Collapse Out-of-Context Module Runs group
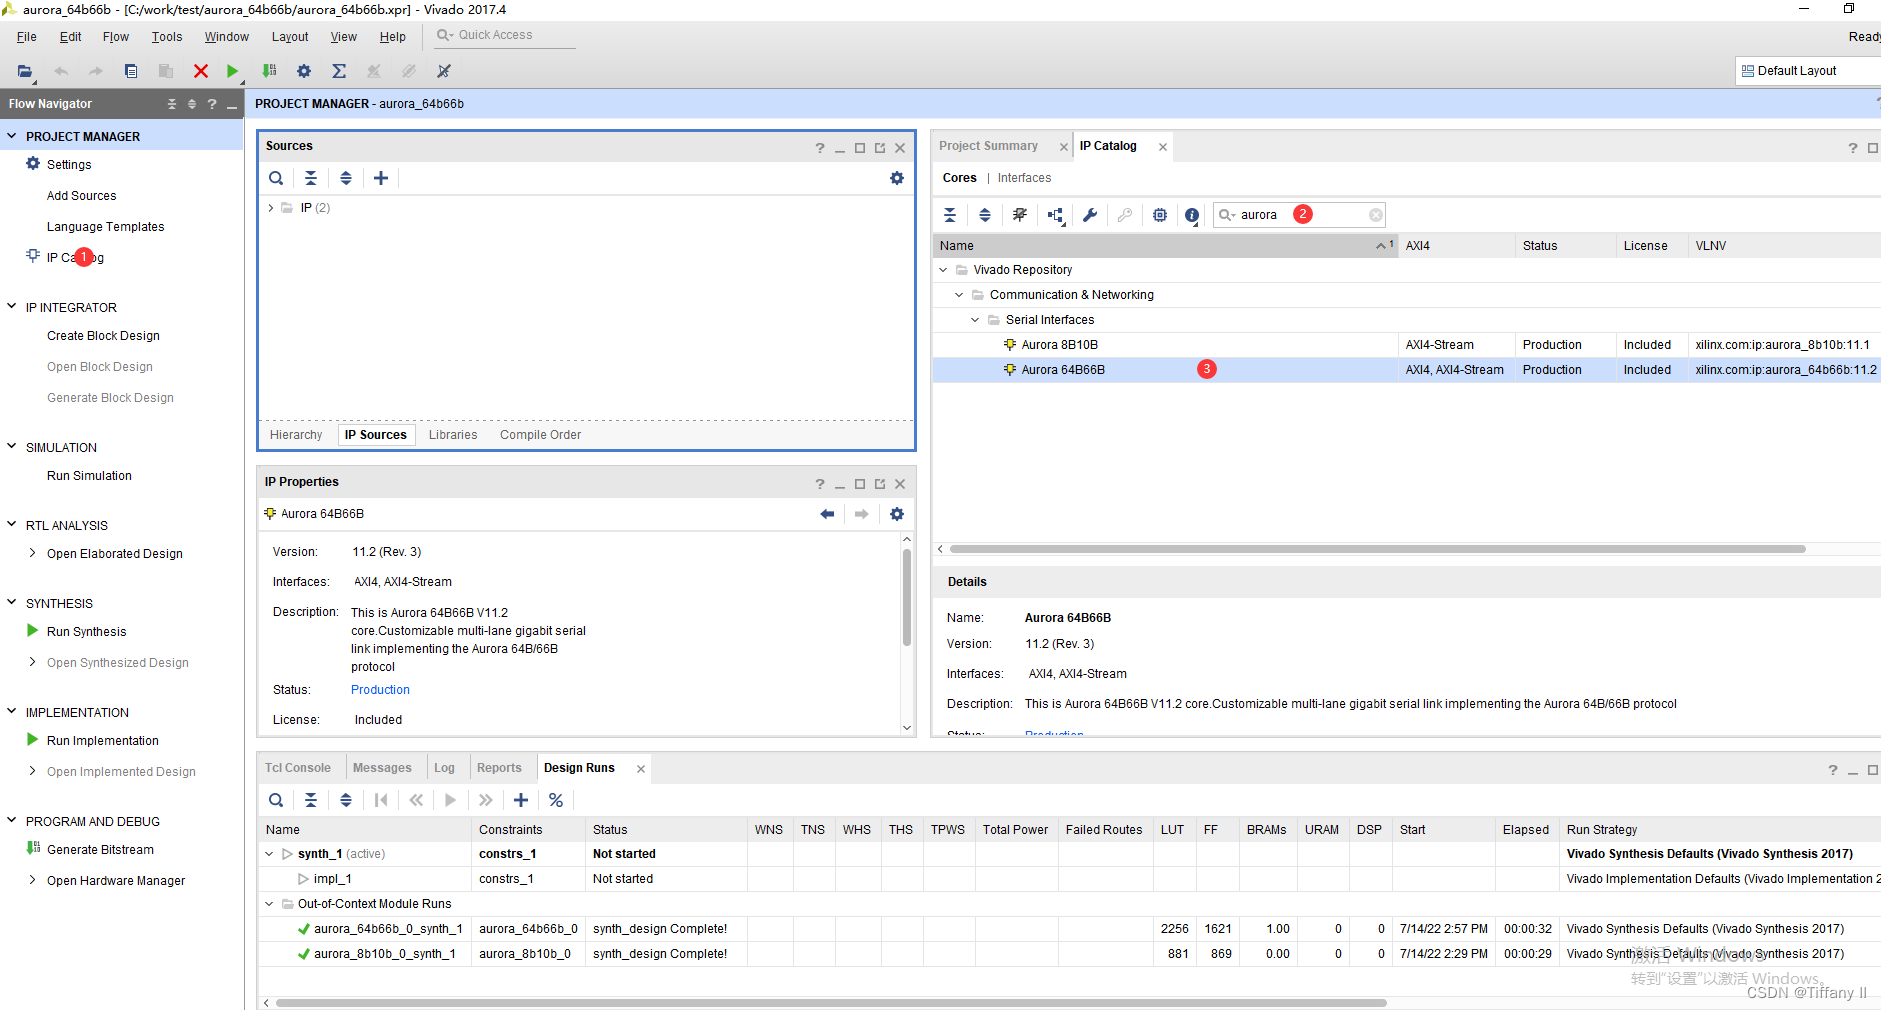The height and width of the screenshot is (1010, 1881). click(x=269, y=904)
